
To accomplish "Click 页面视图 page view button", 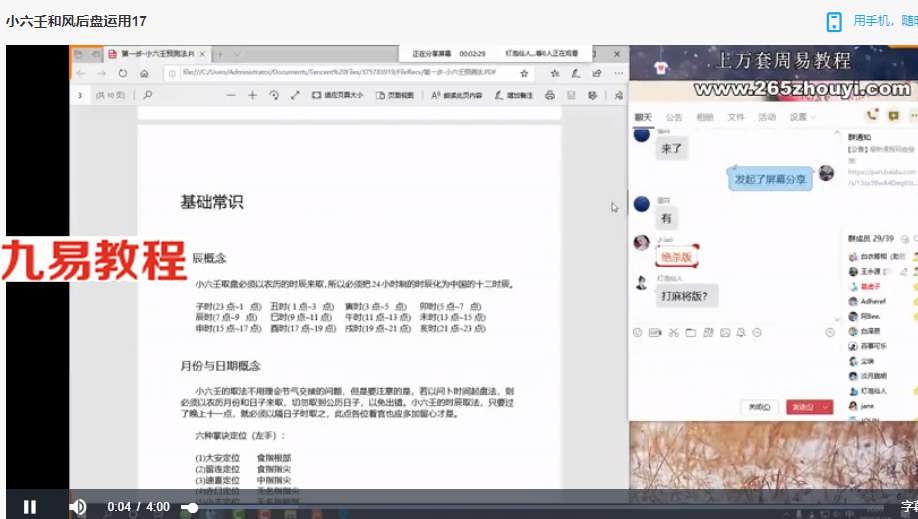I will pos(395,95).
